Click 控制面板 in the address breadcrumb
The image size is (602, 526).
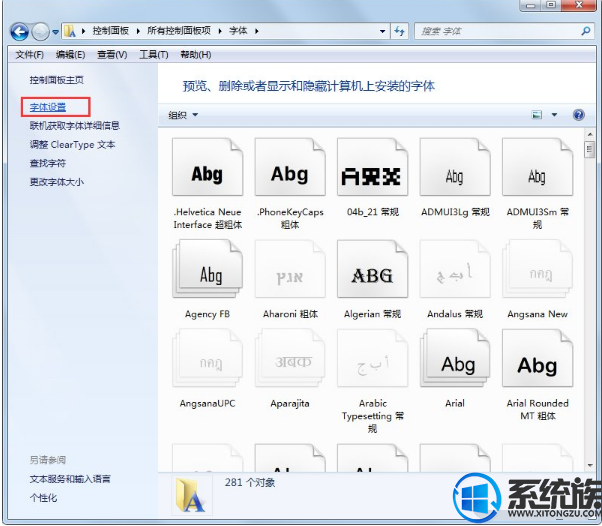[111, 31]
